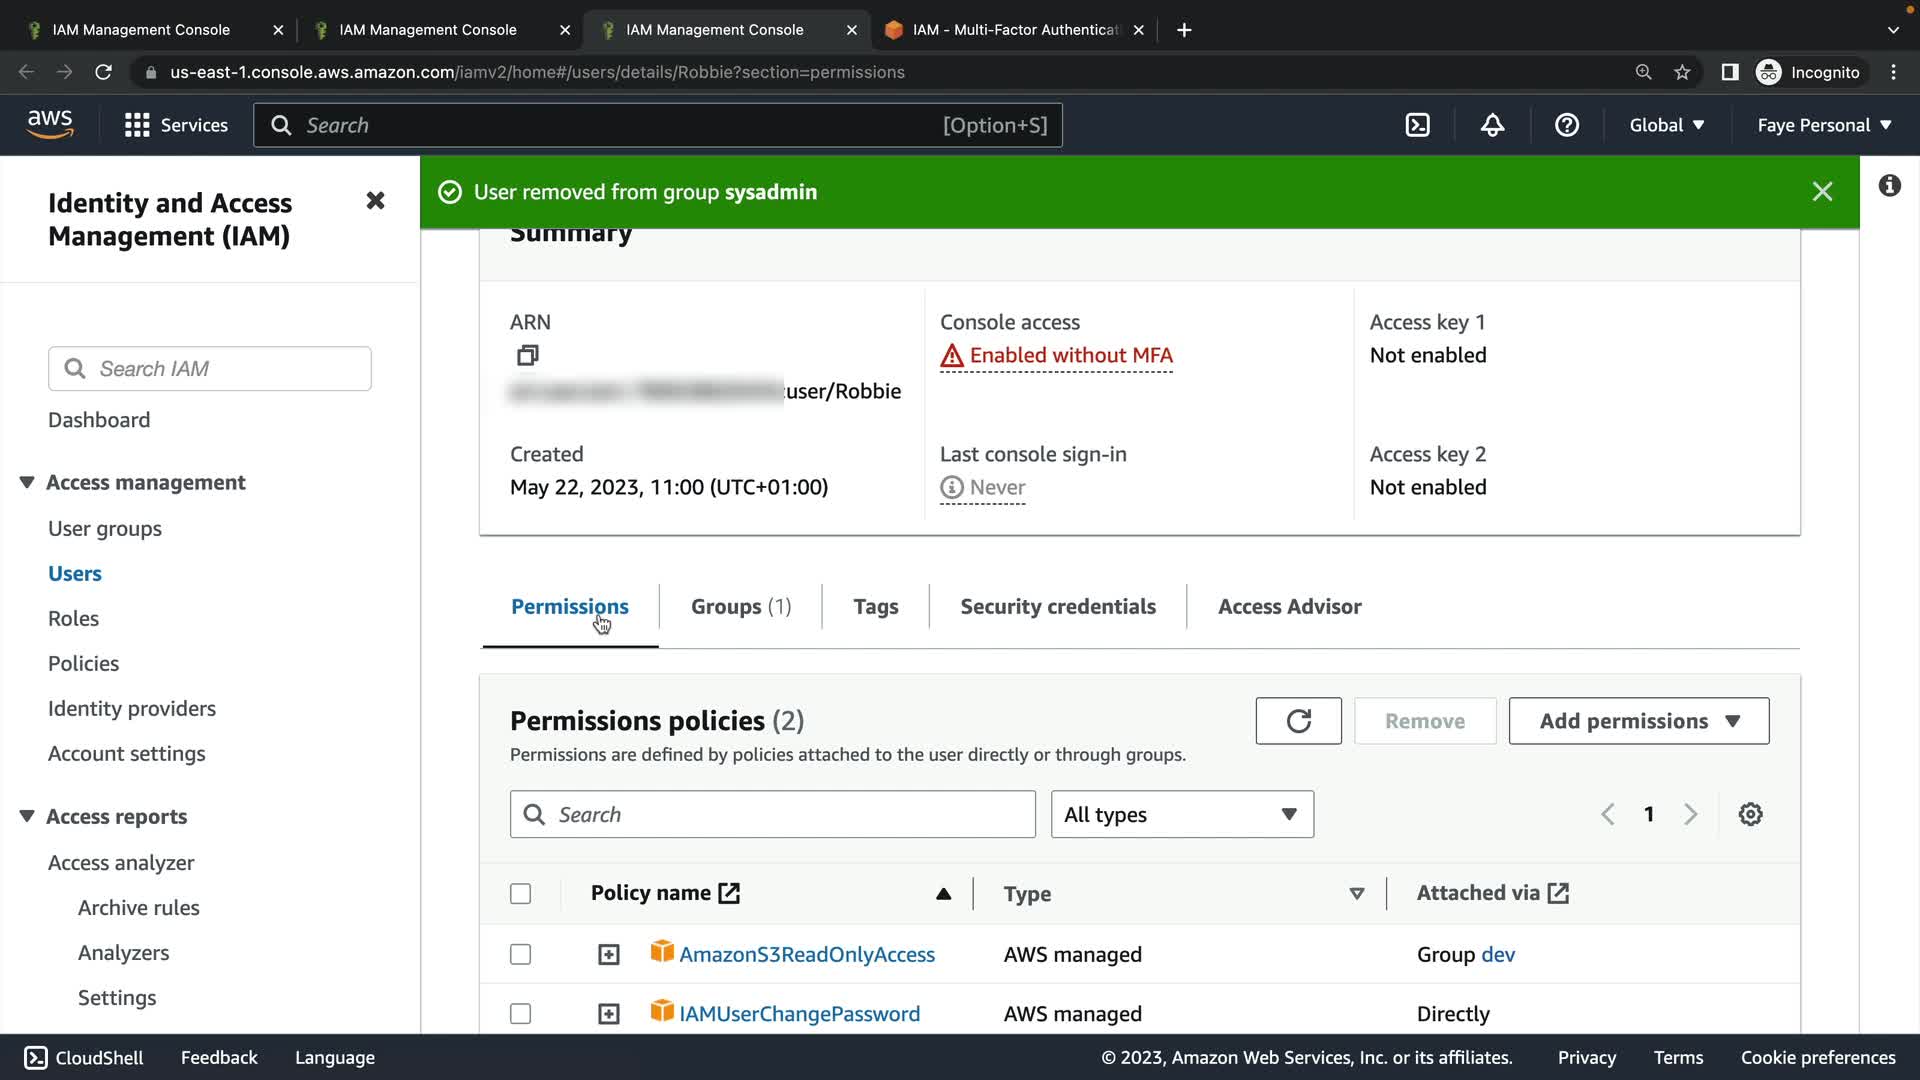Click the refresh policies button
The image size is (1920, 1080).
tap(1298, 721)
